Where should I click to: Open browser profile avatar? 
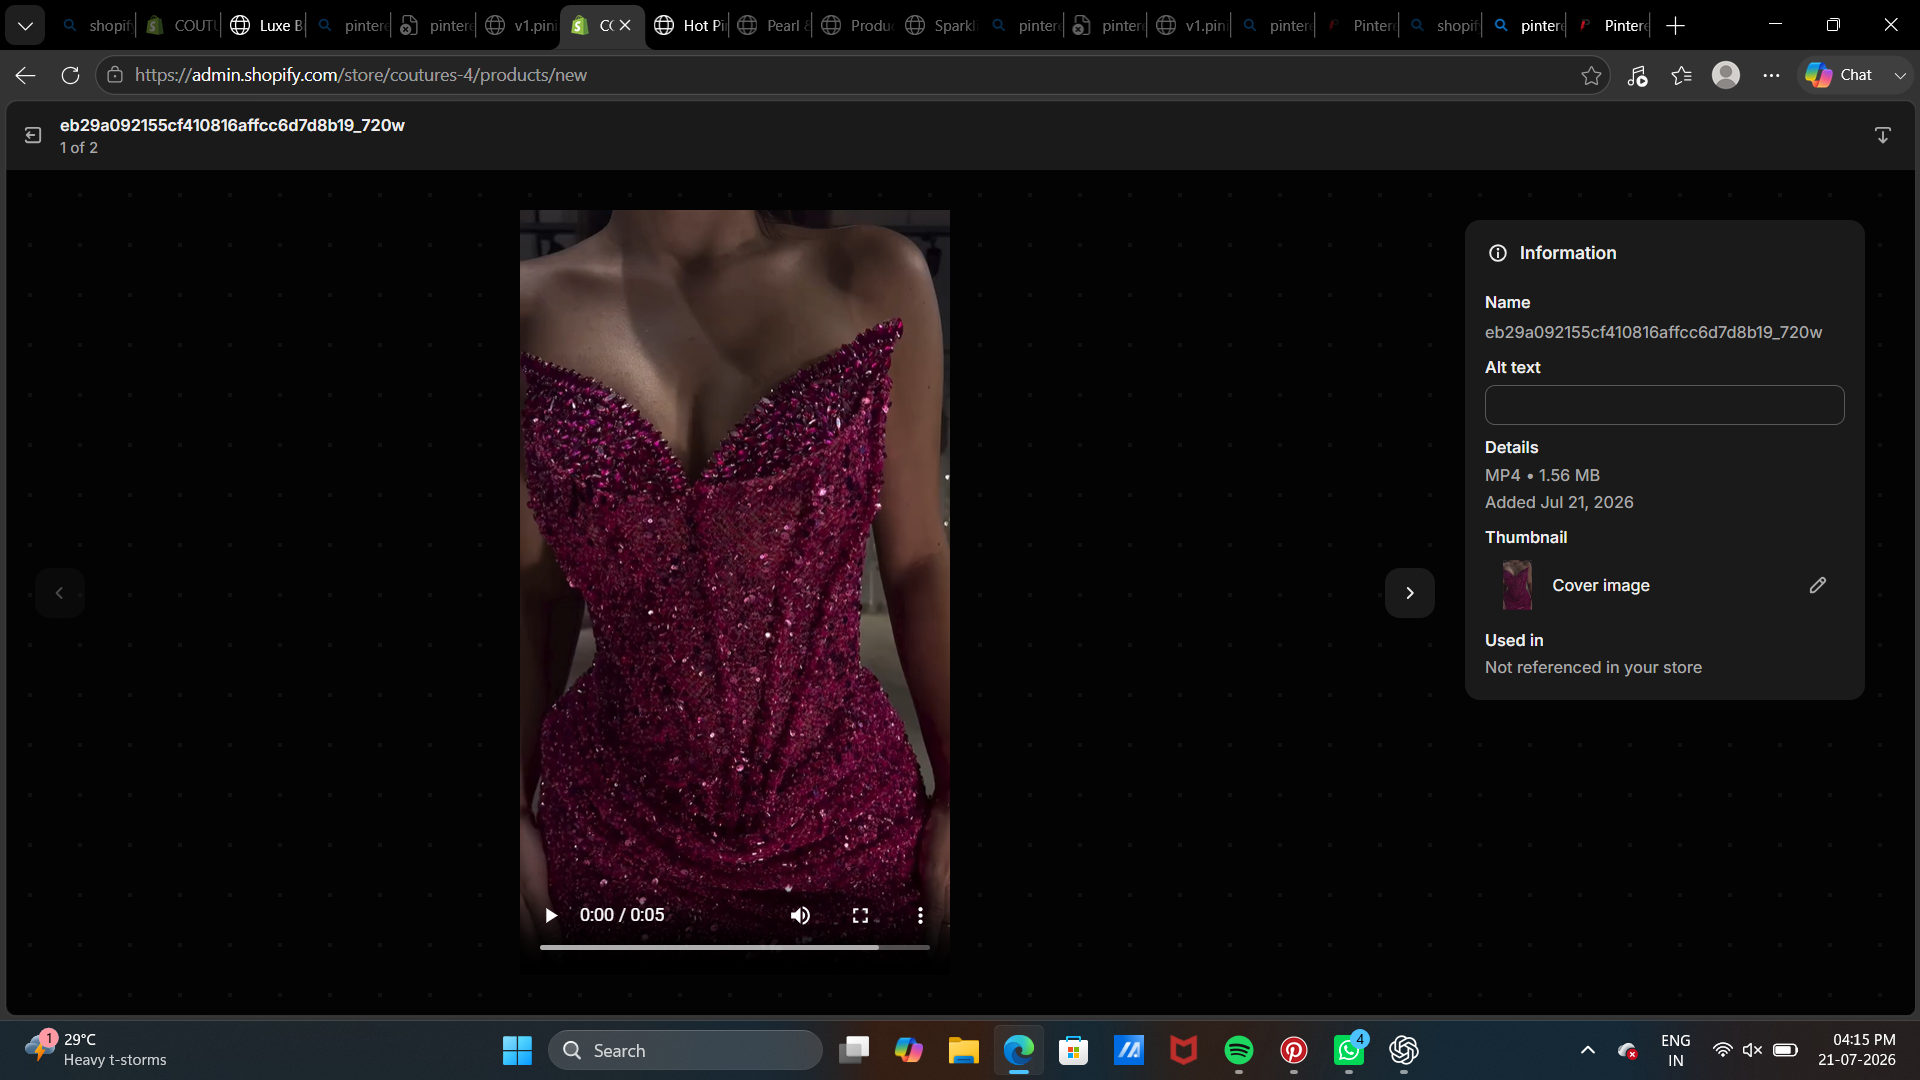tap(1726, 75)
